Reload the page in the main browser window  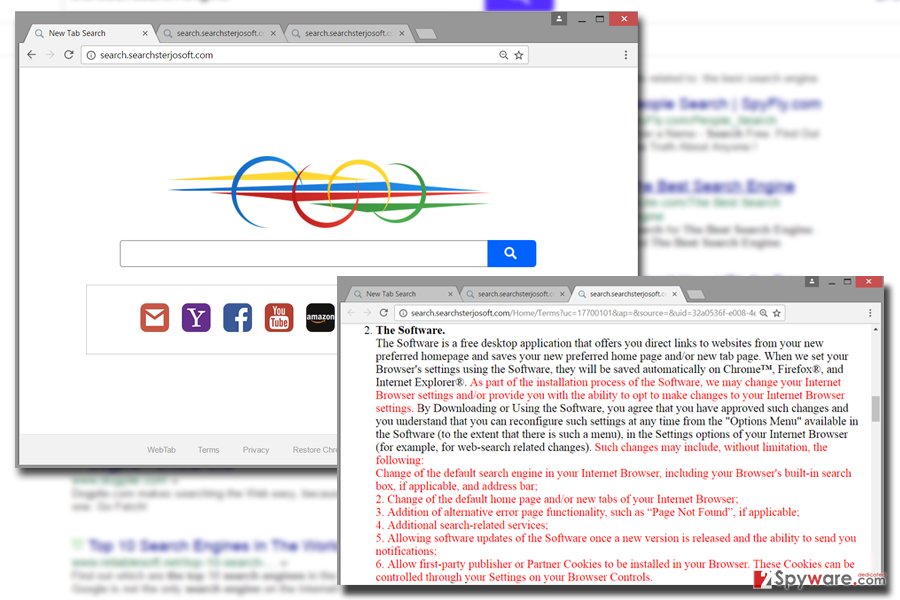(x=69, y=55)
